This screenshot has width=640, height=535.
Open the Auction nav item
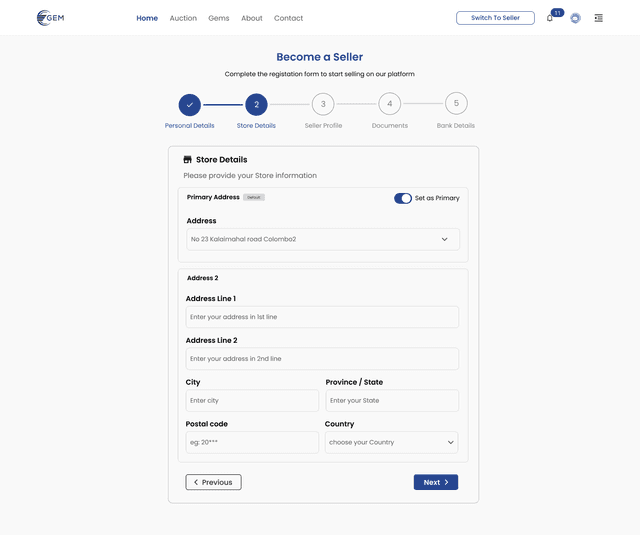click(x=183, y=18)
